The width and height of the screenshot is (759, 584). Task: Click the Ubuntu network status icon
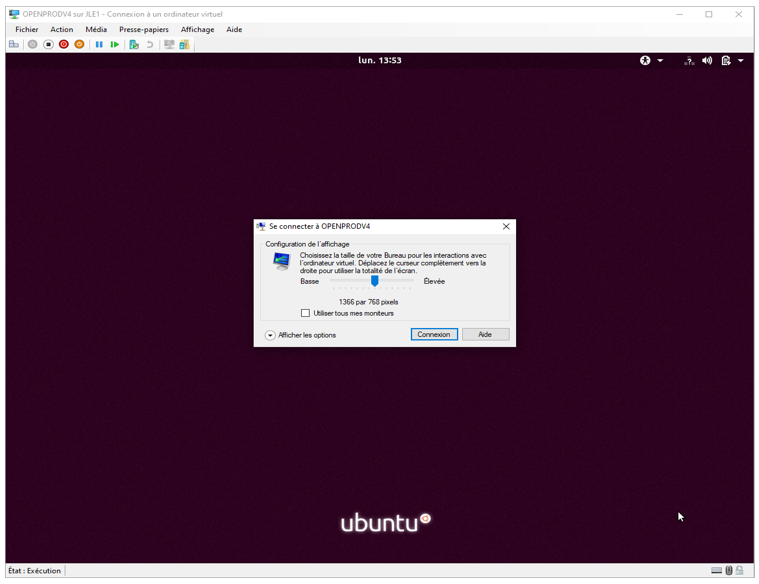point(689,61)
